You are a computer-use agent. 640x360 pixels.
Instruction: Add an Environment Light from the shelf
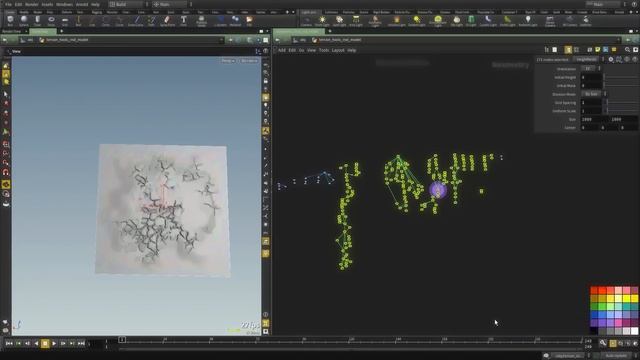(x=438, y=21)
